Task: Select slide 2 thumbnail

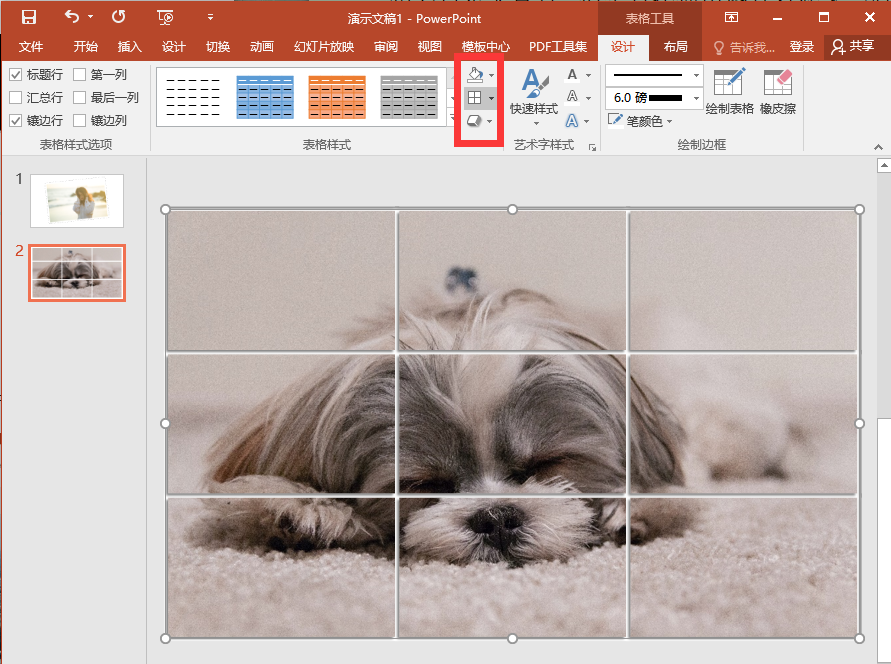Action: coord(77,273)
